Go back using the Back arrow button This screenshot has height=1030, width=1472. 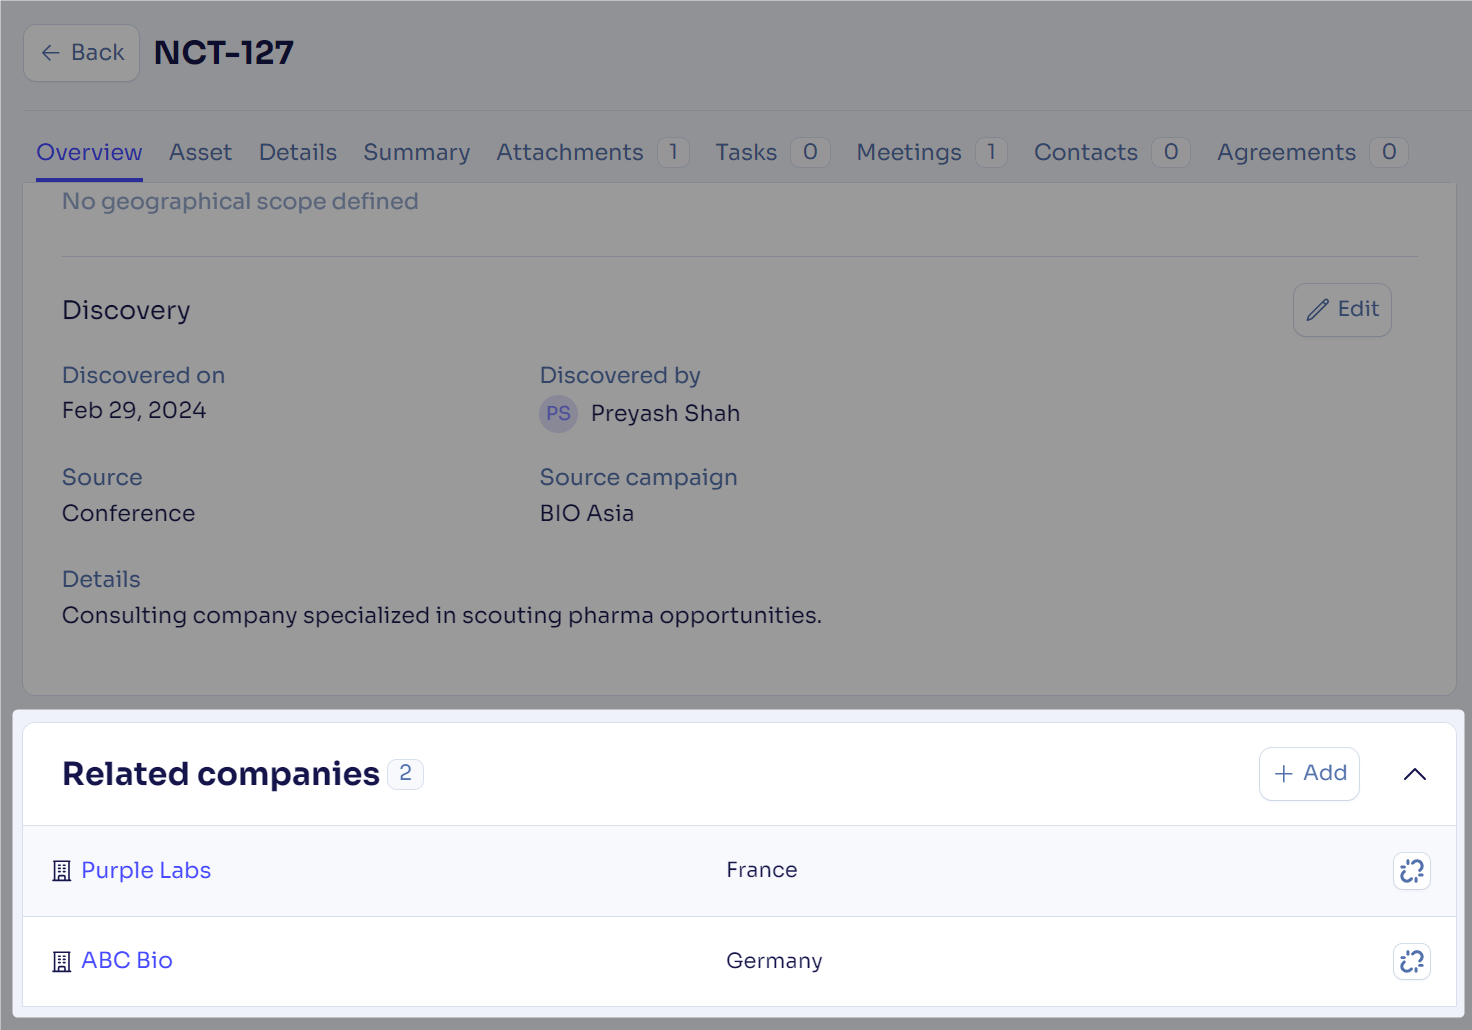coord(82,53)
